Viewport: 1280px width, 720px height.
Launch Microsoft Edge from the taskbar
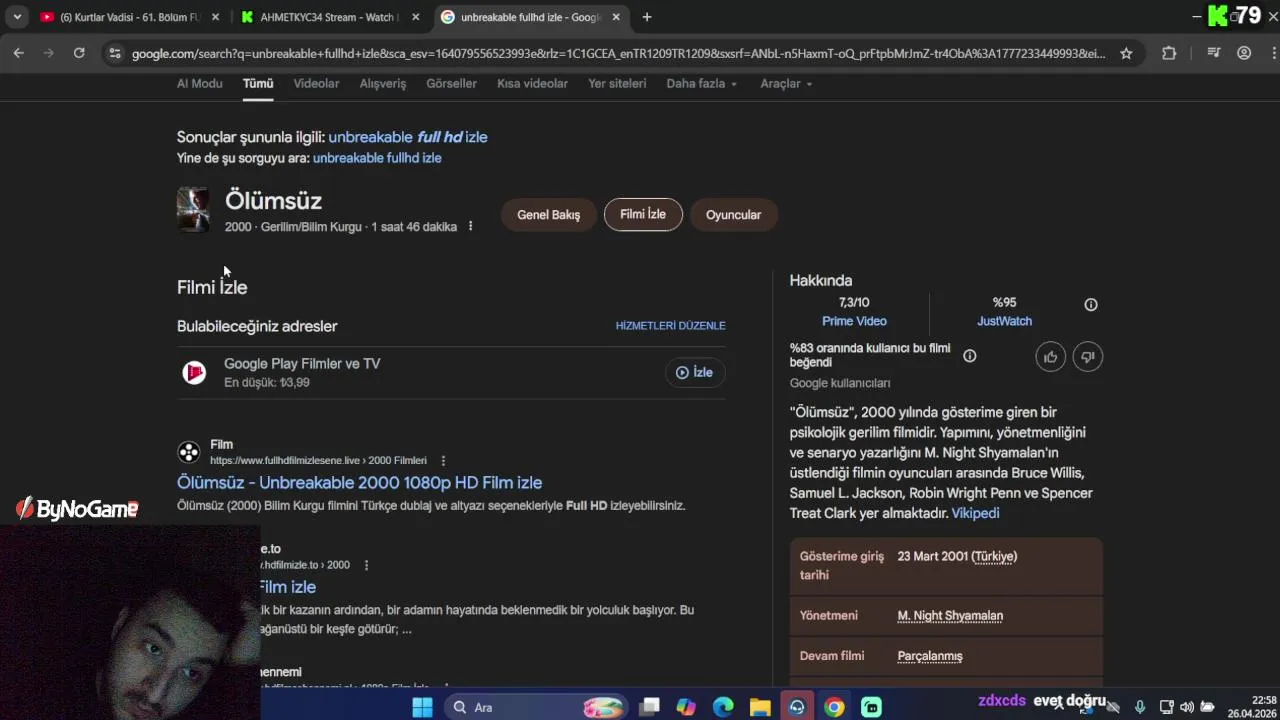723,707
